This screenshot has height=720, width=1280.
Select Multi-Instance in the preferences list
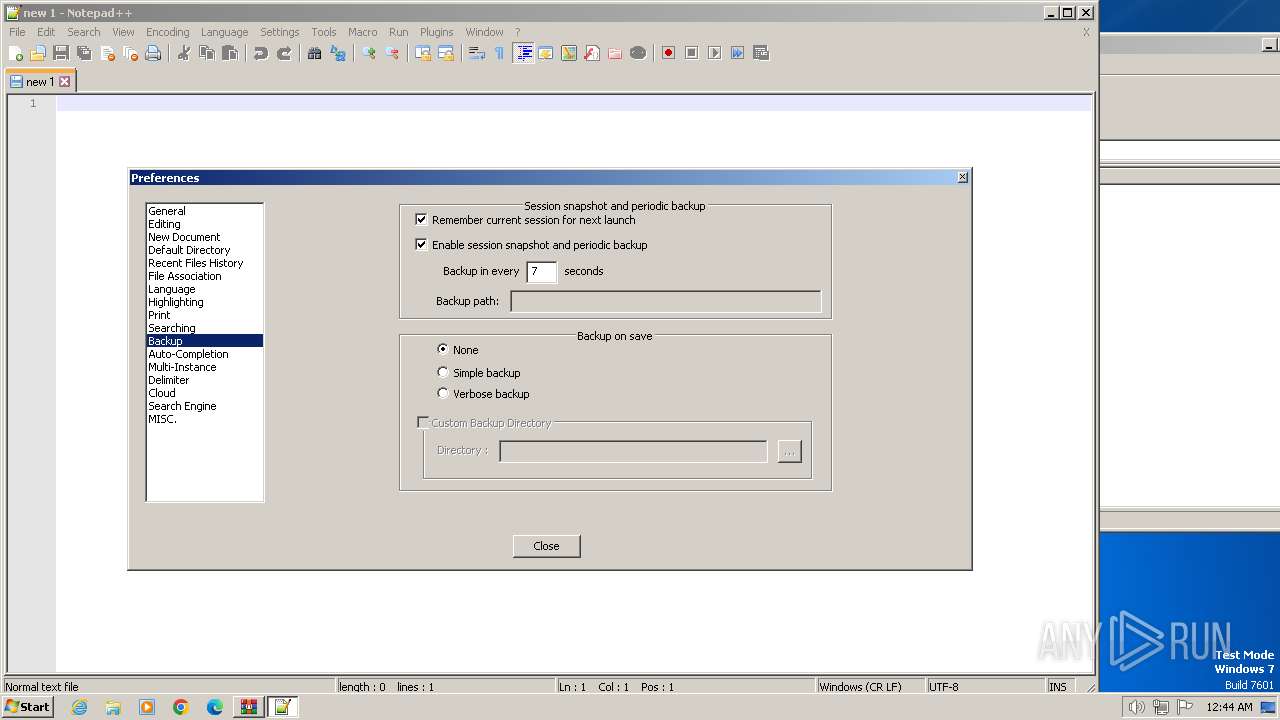tap(204, 367)
